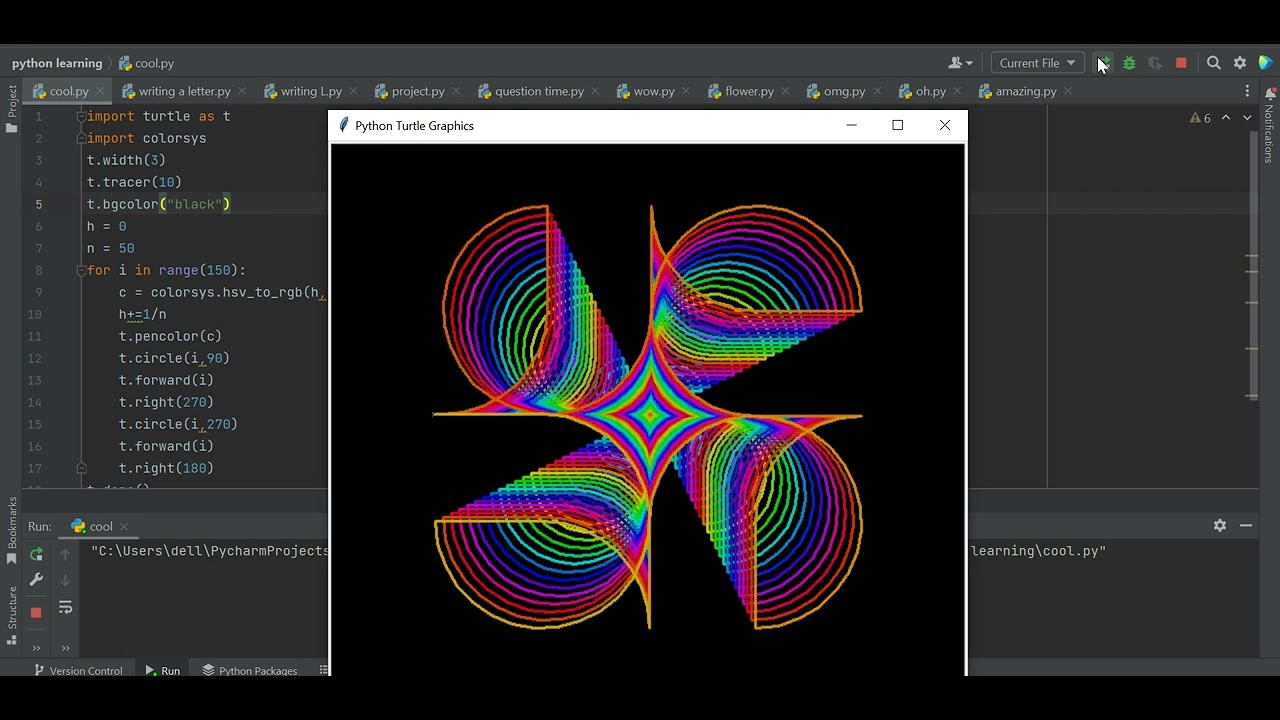Click on code text t.bgcolor("black")
Screen dimensions: 1280x720
click(158, 204)
